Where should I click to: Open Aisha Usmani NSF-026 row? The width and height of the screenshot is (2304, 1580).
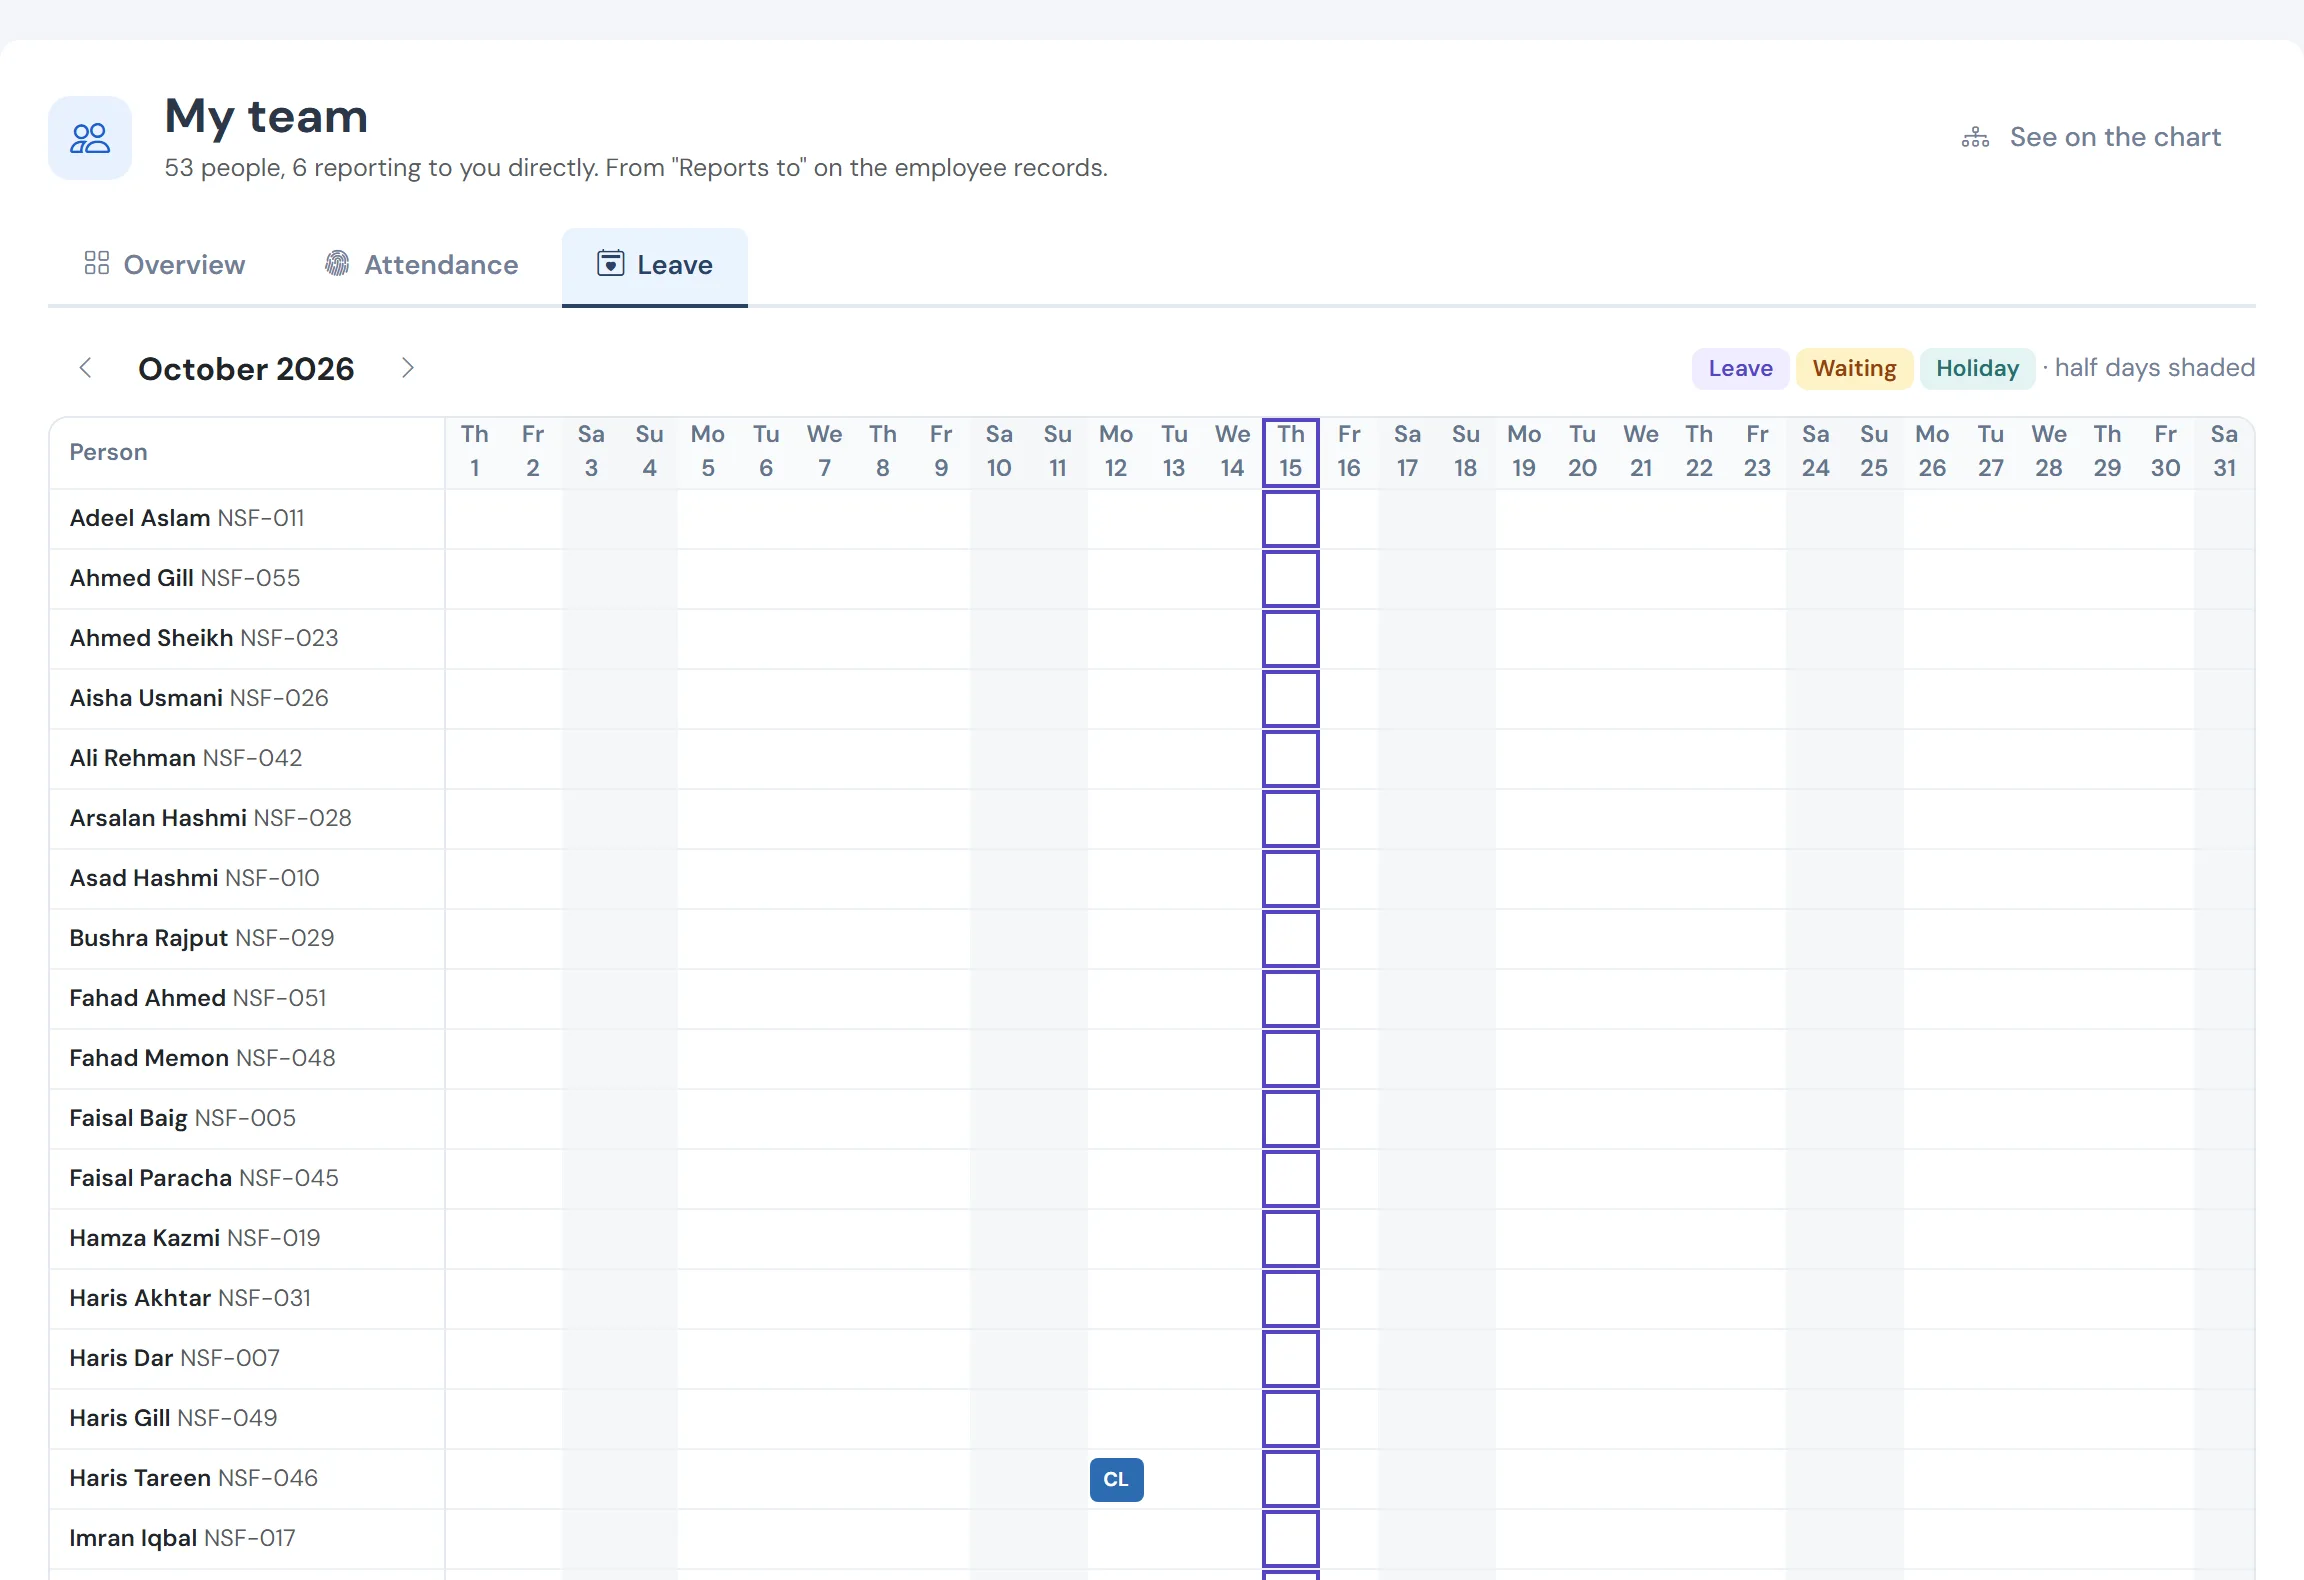pyautogui.click(x=1152, y=699)
